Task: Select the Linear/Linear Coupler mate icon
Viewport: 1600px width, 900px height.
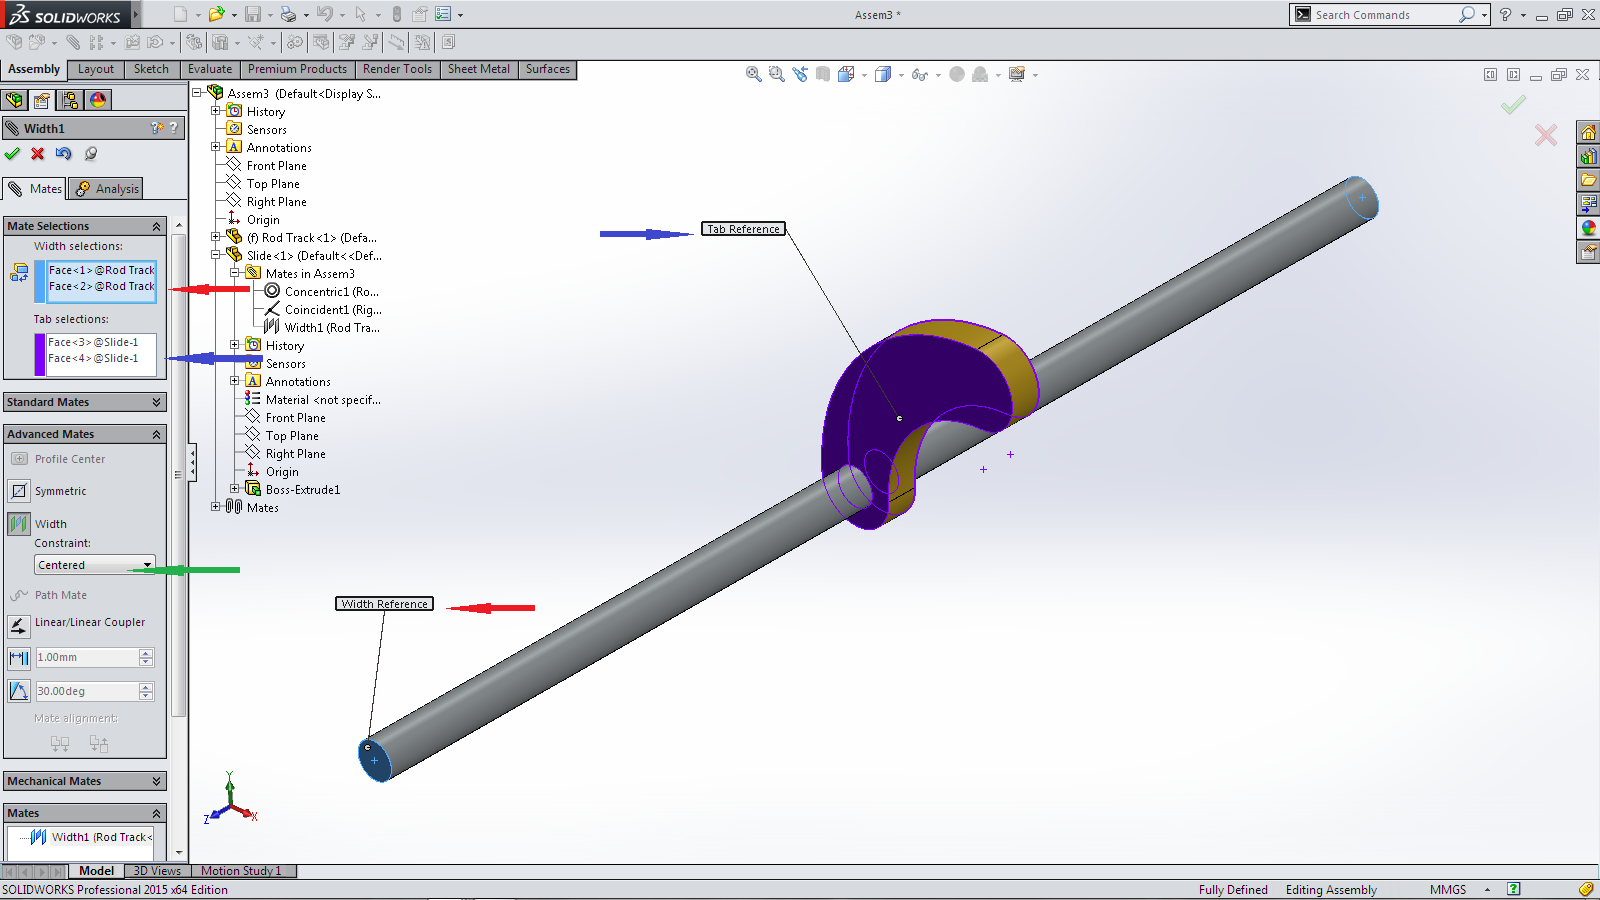Action: pos(19,626)
